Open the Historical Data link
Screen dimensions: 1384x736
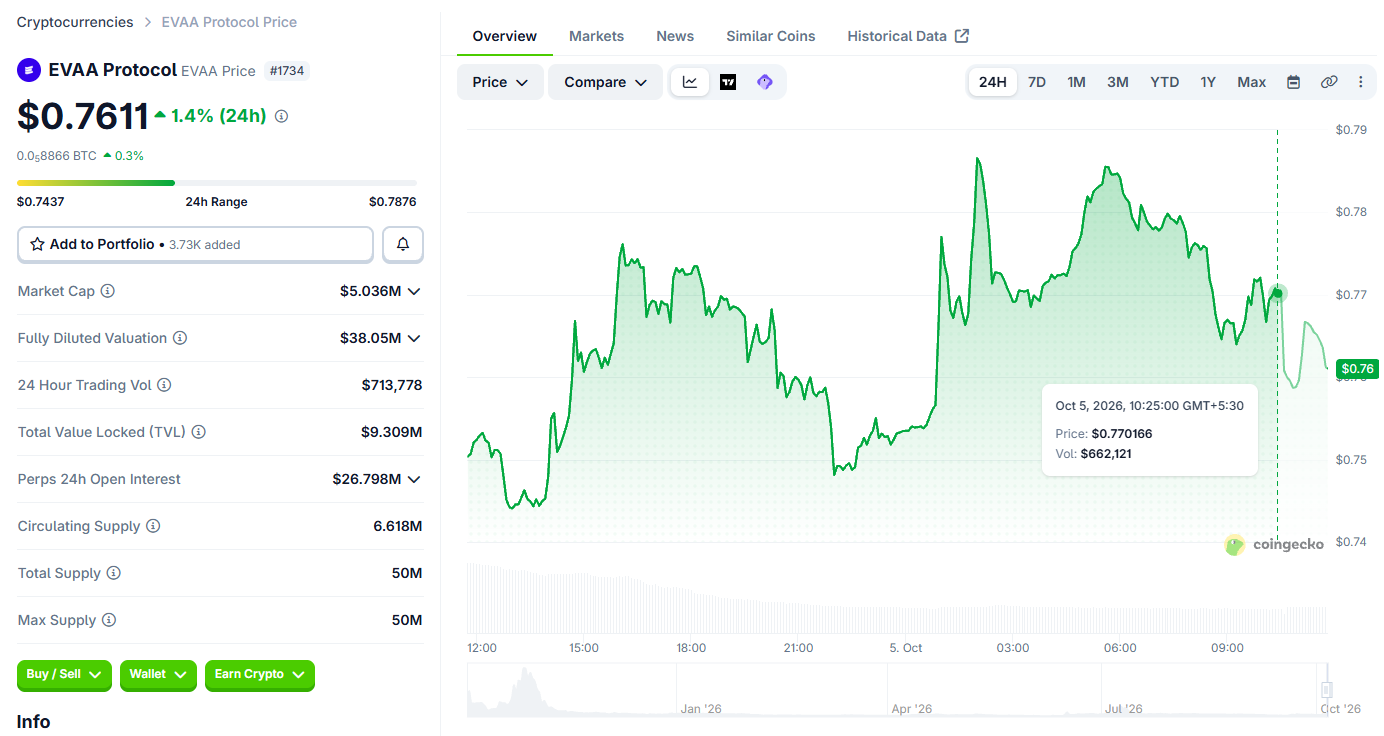click(x=908, y=36)
